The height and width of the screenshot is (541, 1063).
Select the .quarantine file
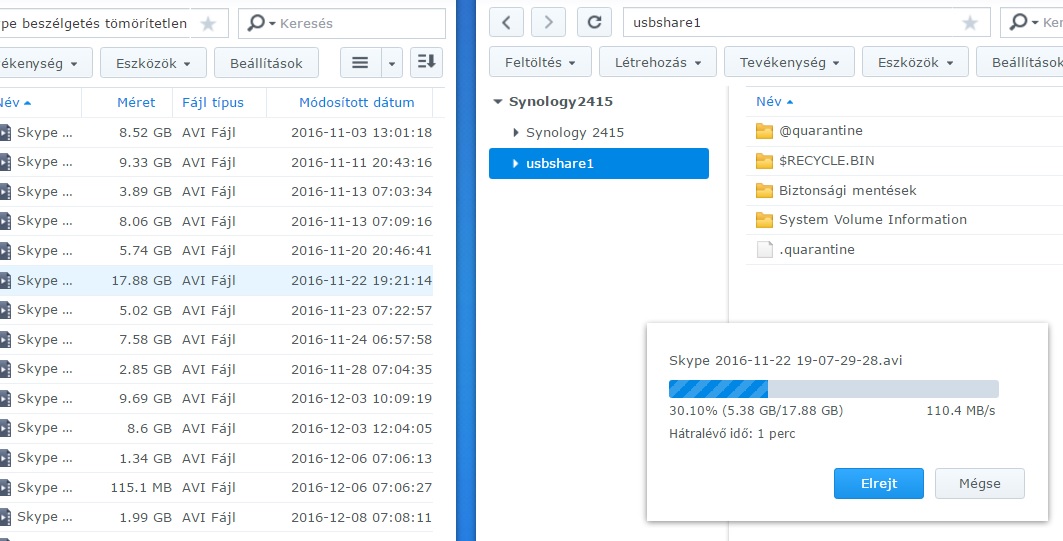[904, 249]
